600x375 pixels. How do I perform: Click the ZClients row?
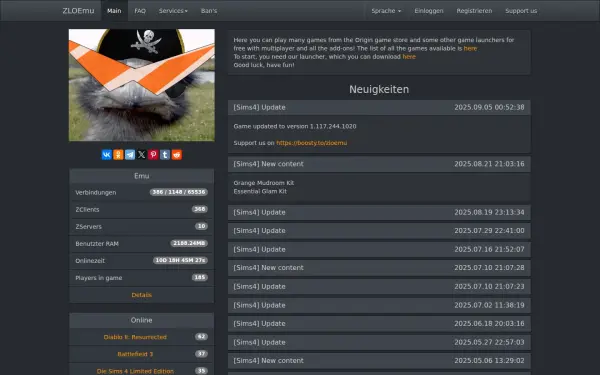(142, 209)
